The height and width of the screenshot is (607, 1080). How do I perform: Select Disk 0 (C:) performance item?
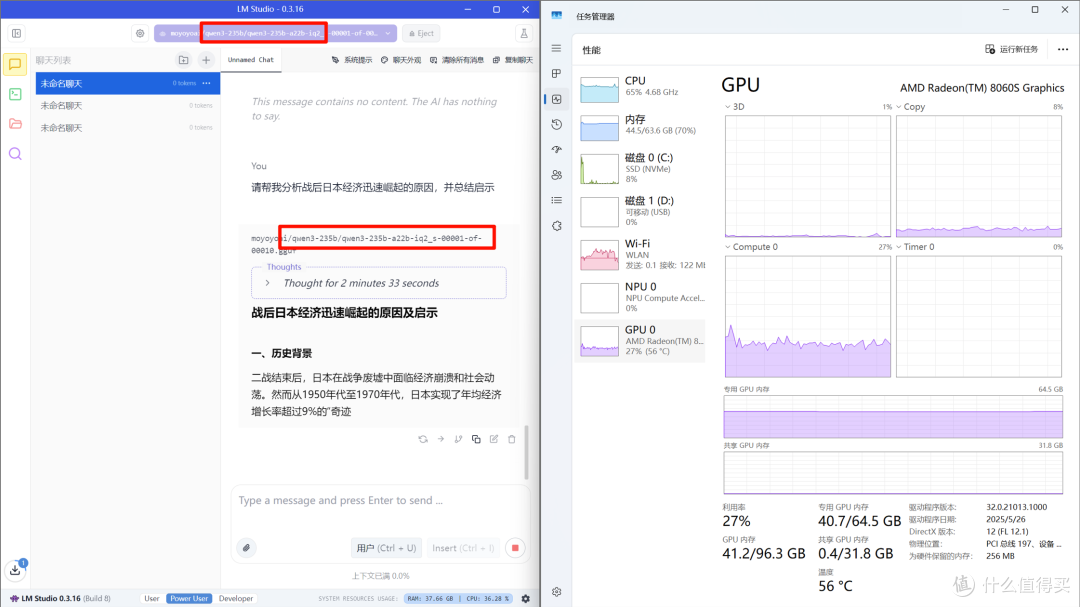point(642,168)
